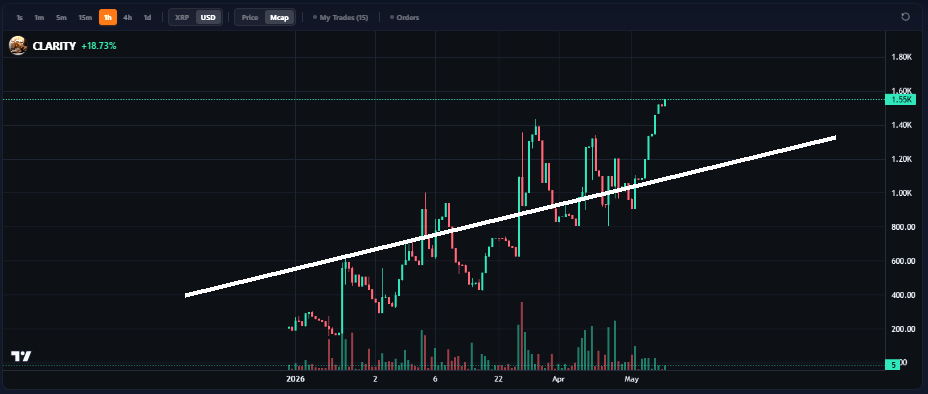Click the 1.20K axis label
The height and width of the screenshot is (394, 928).
click(901, 159)
